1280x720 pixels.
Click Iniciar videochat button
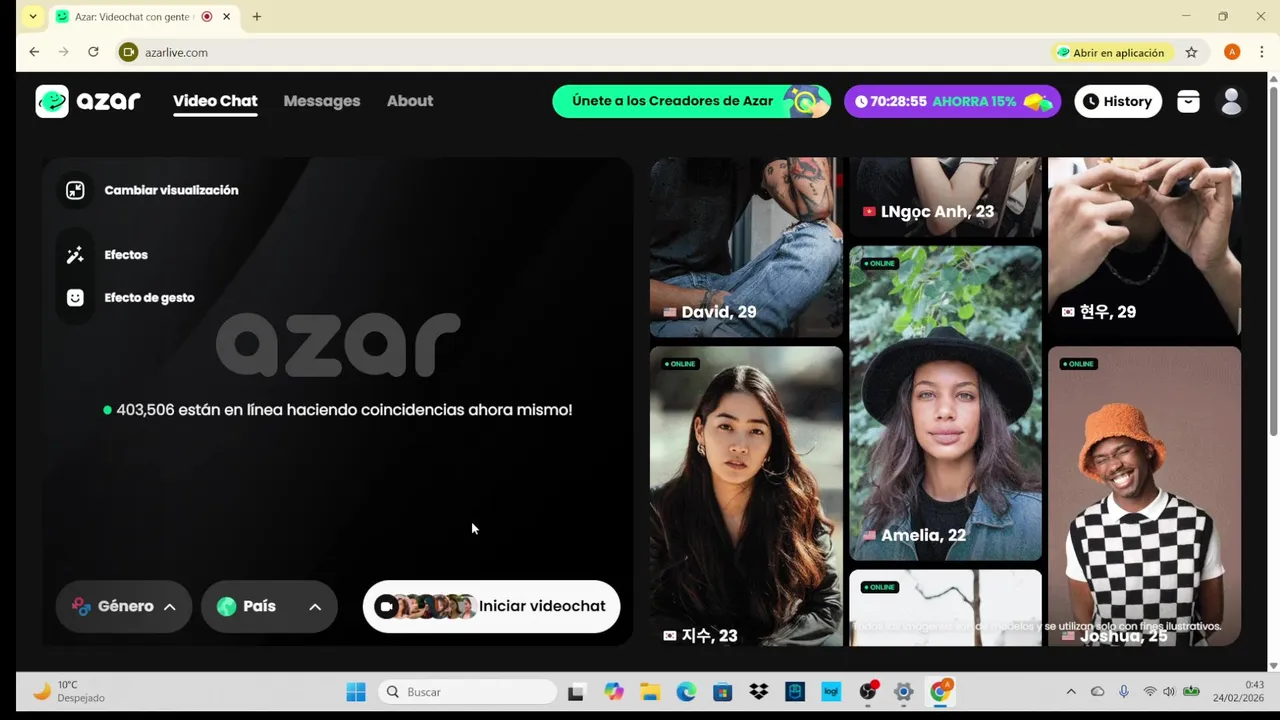[x=491, y=606]
